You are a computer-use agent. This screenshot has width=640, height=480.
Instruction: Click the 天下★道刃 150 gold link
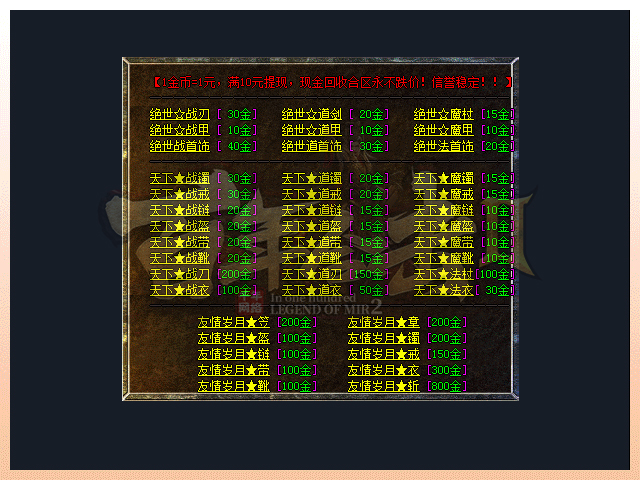tap(312, 274)
